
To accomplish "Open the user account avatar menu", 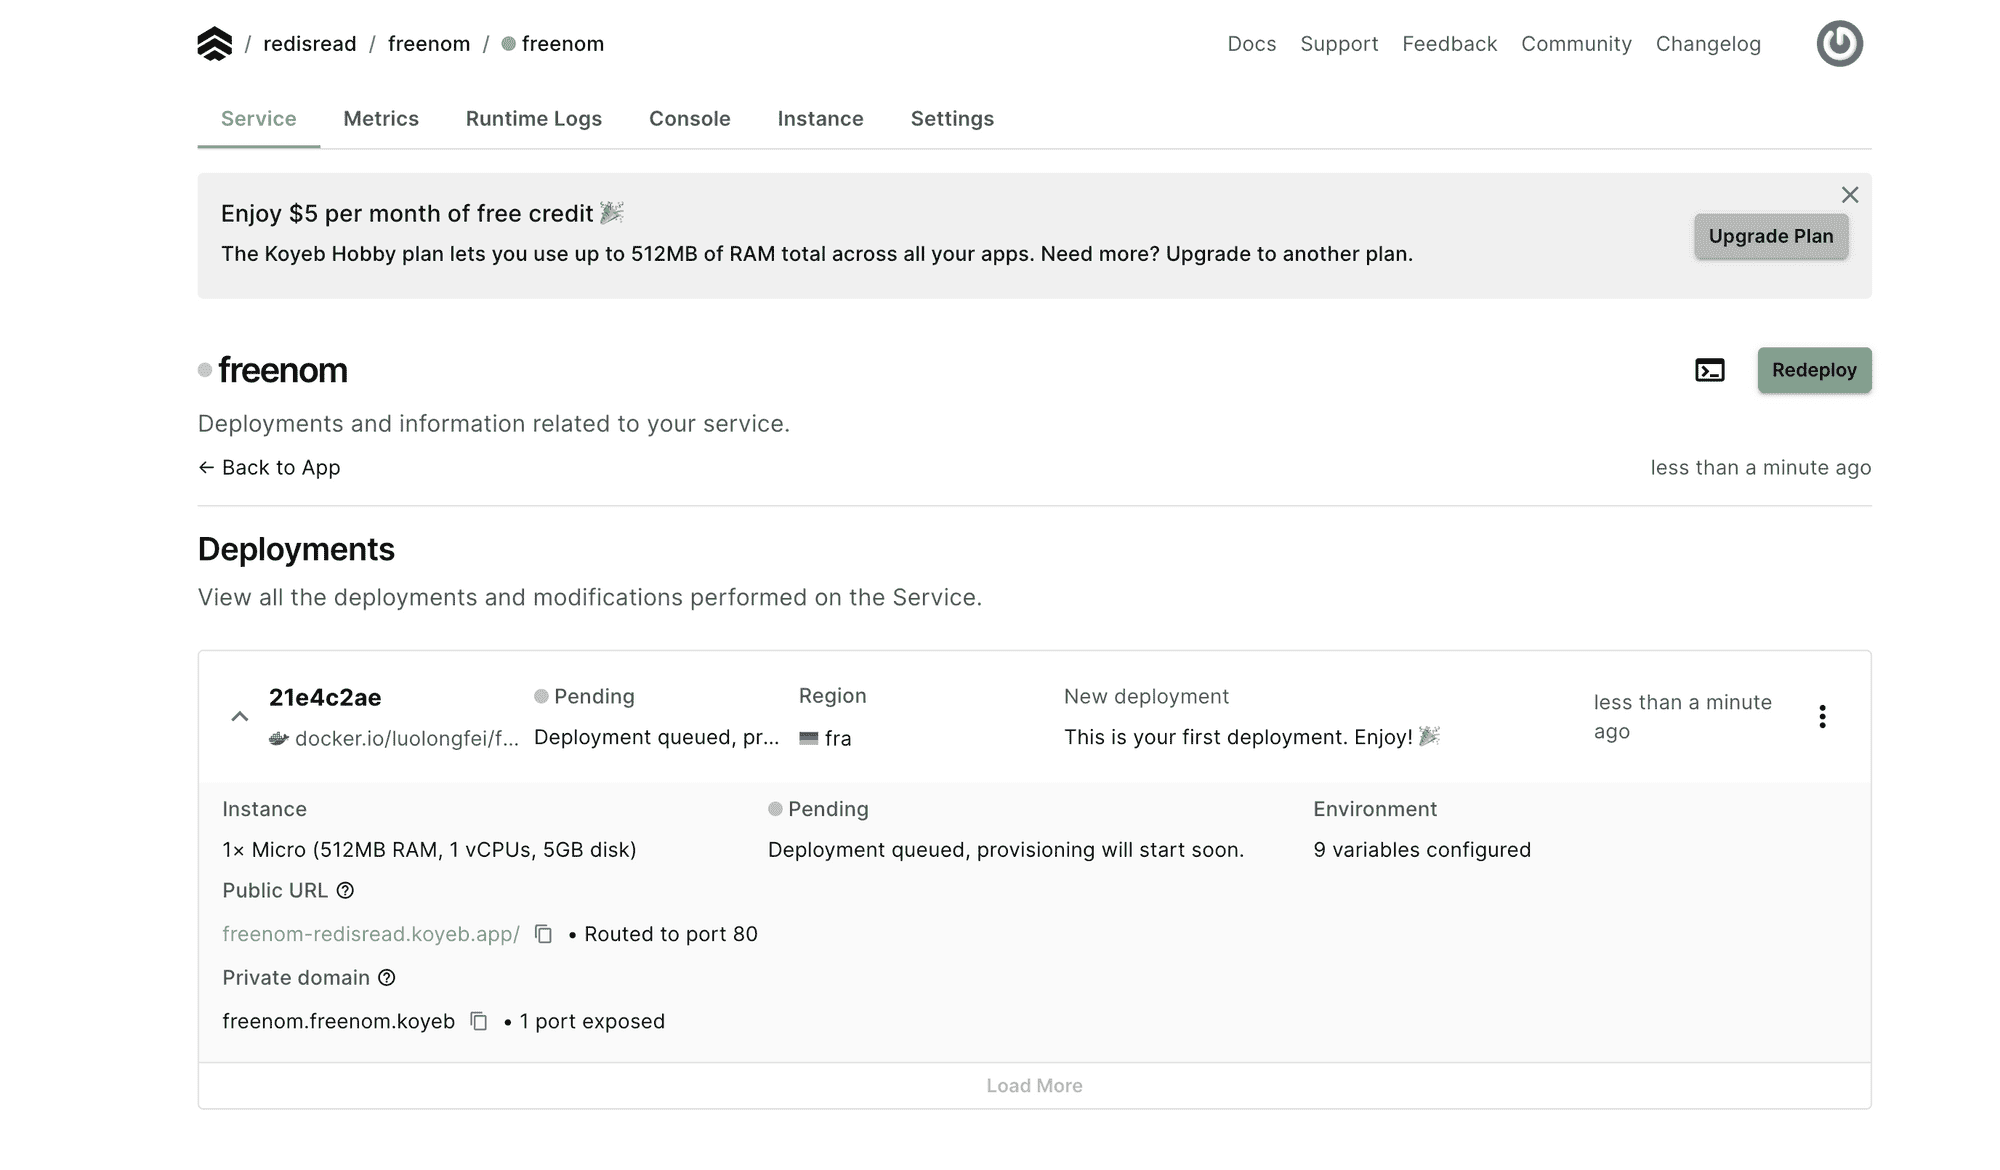I will coord(1839,44).
